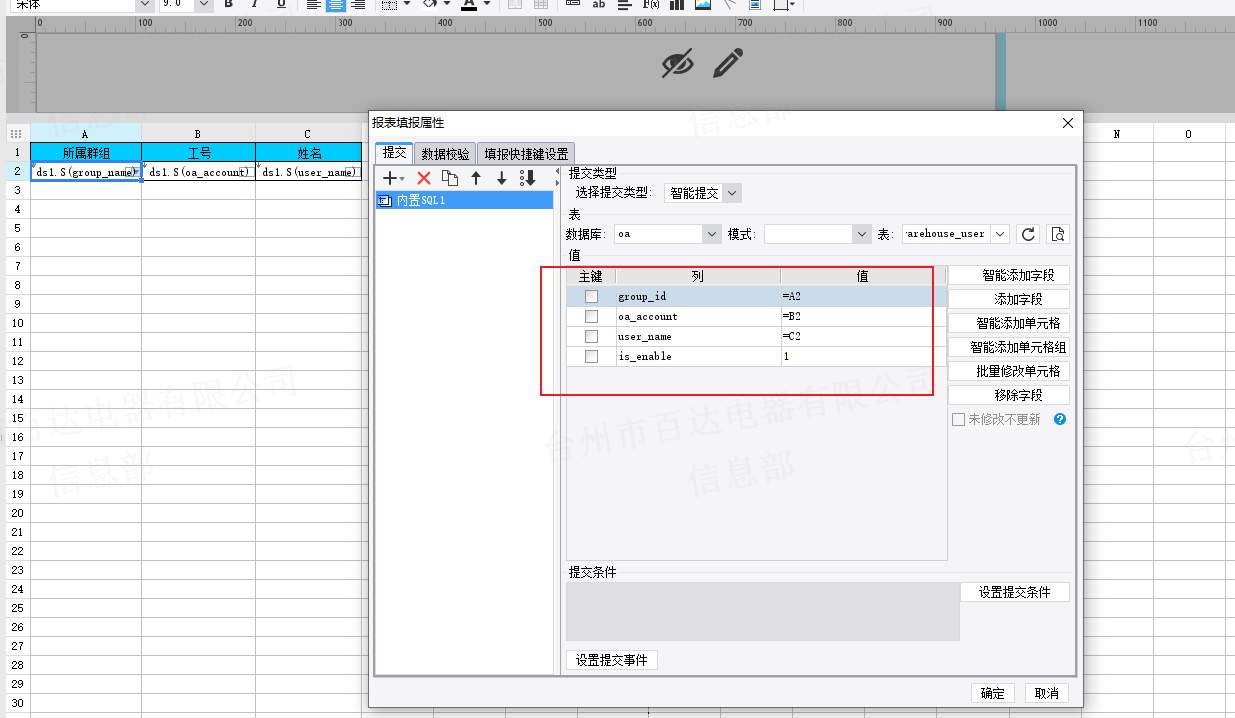Click the 设置提交事件 button
This screenshot has width=1235, height=718.
pos(612,660)
